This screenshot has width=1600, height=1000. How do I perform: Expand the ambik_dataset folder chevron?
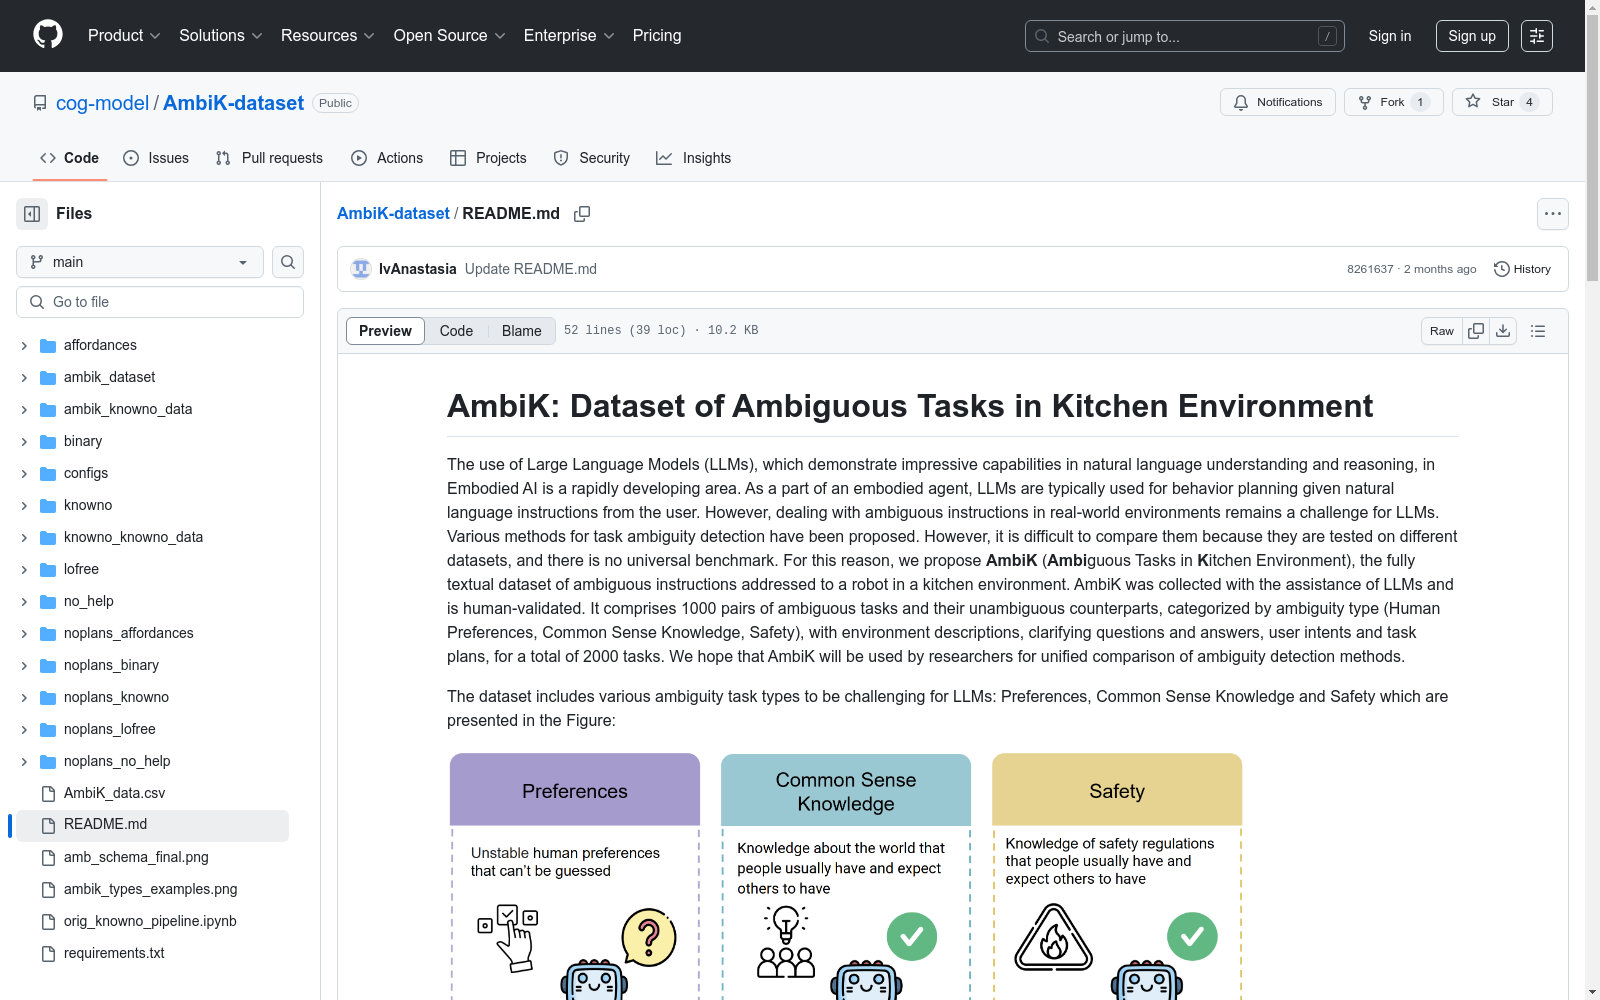[x=24, y=378]
